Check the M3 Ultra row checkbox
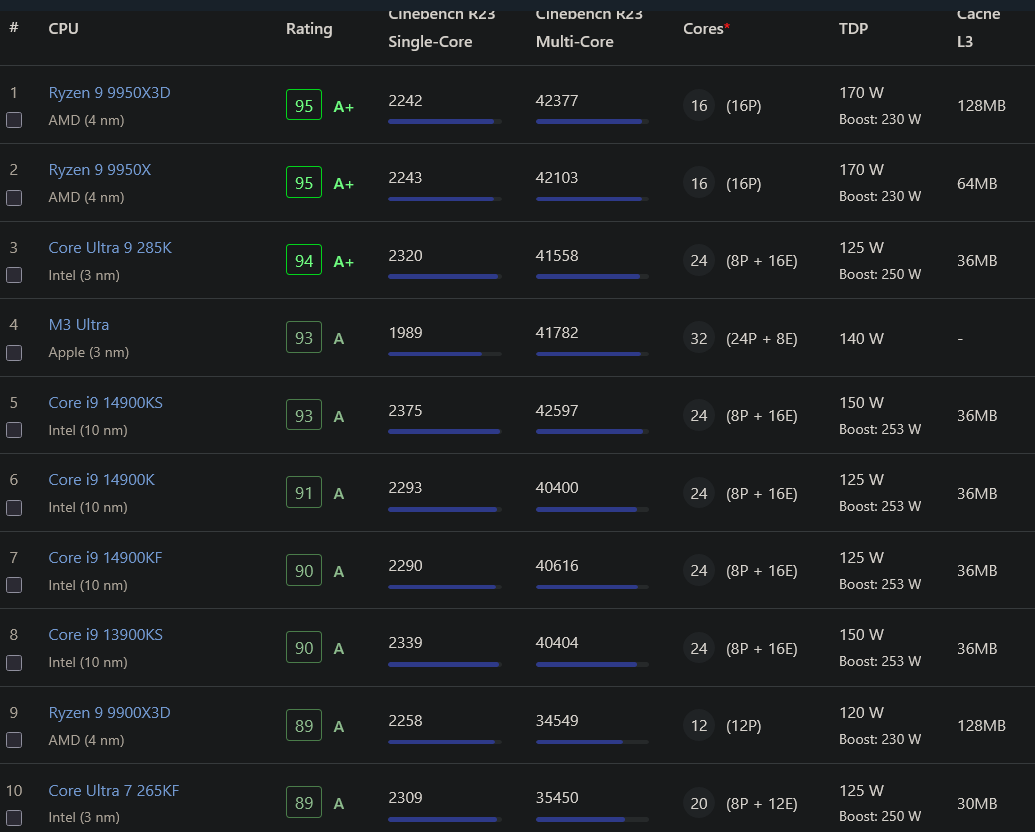The height and width of the screenshot is (832, 1035). pyautogui.click(x=14, y=353)
